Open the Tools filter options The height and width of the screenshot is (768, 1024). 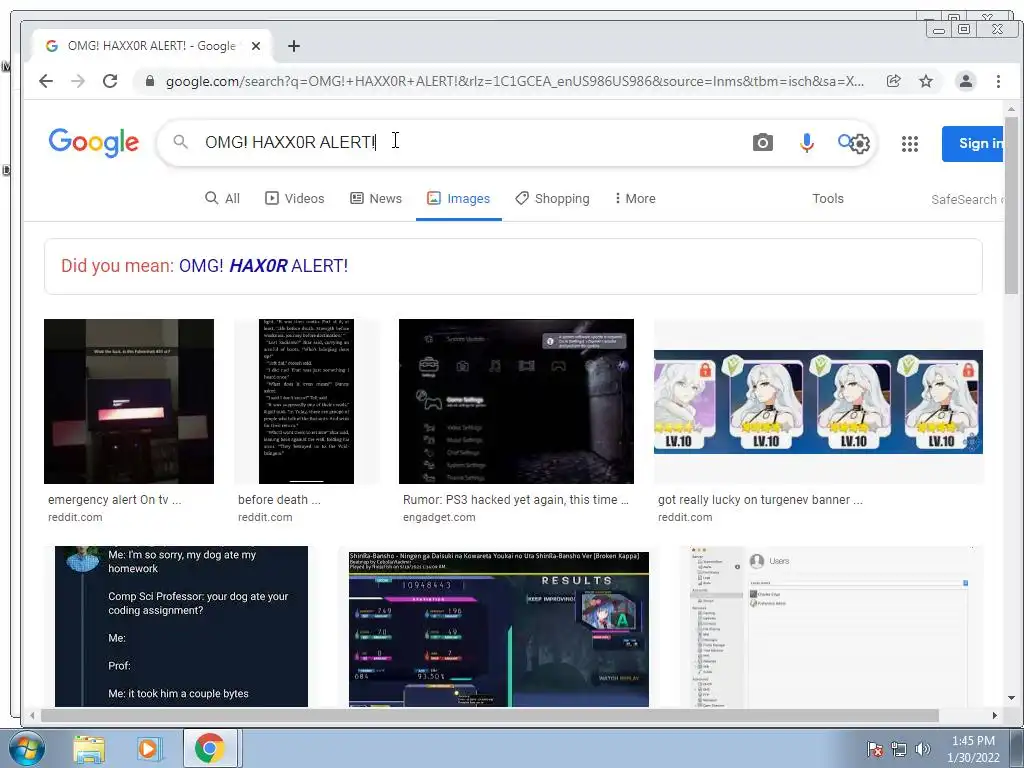(827, 199)
